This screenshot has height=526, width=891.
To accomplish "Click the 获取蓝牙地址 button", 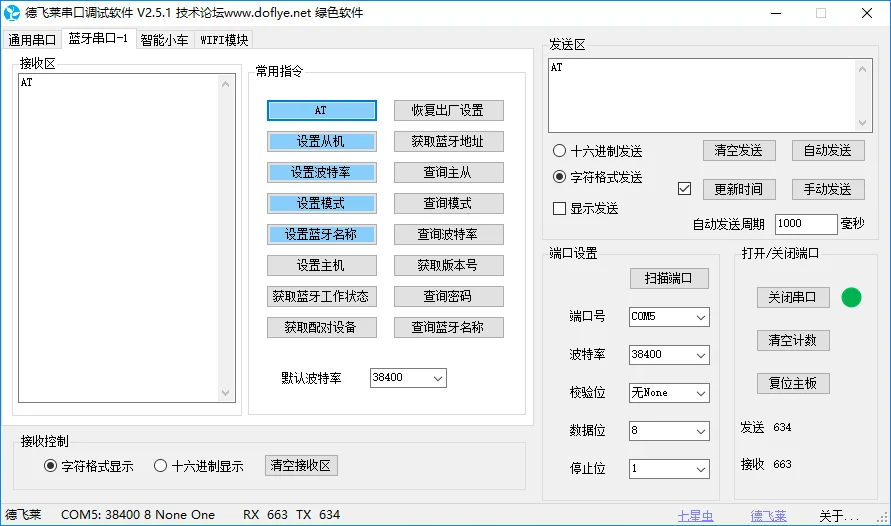I will [448, 141].
